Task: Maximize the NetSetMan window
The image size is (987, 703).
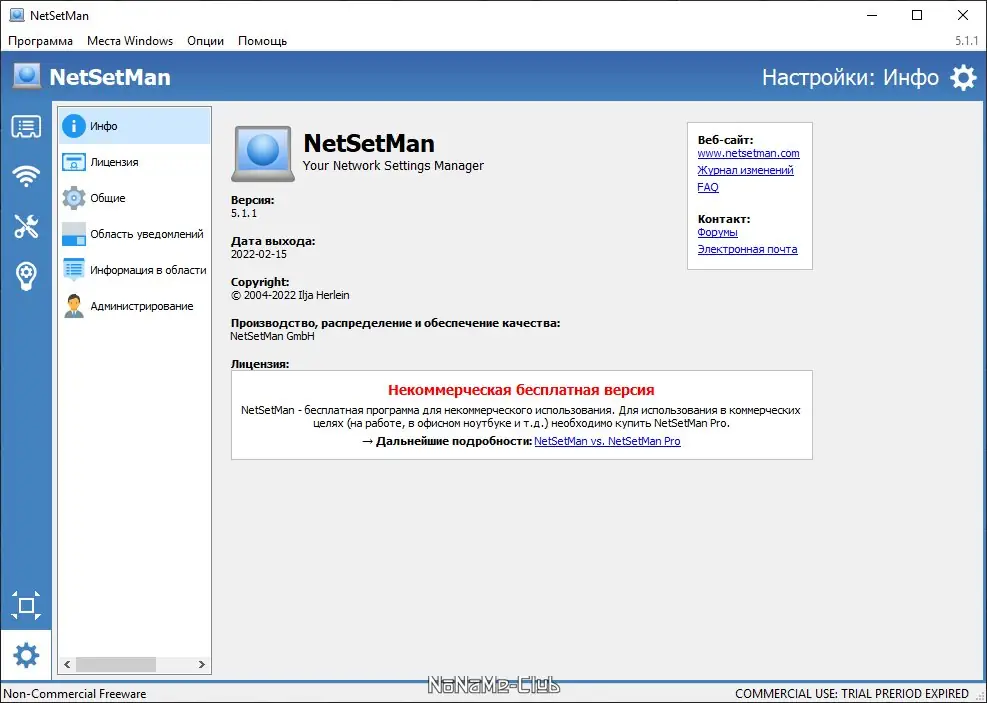Action: [917, 15]
